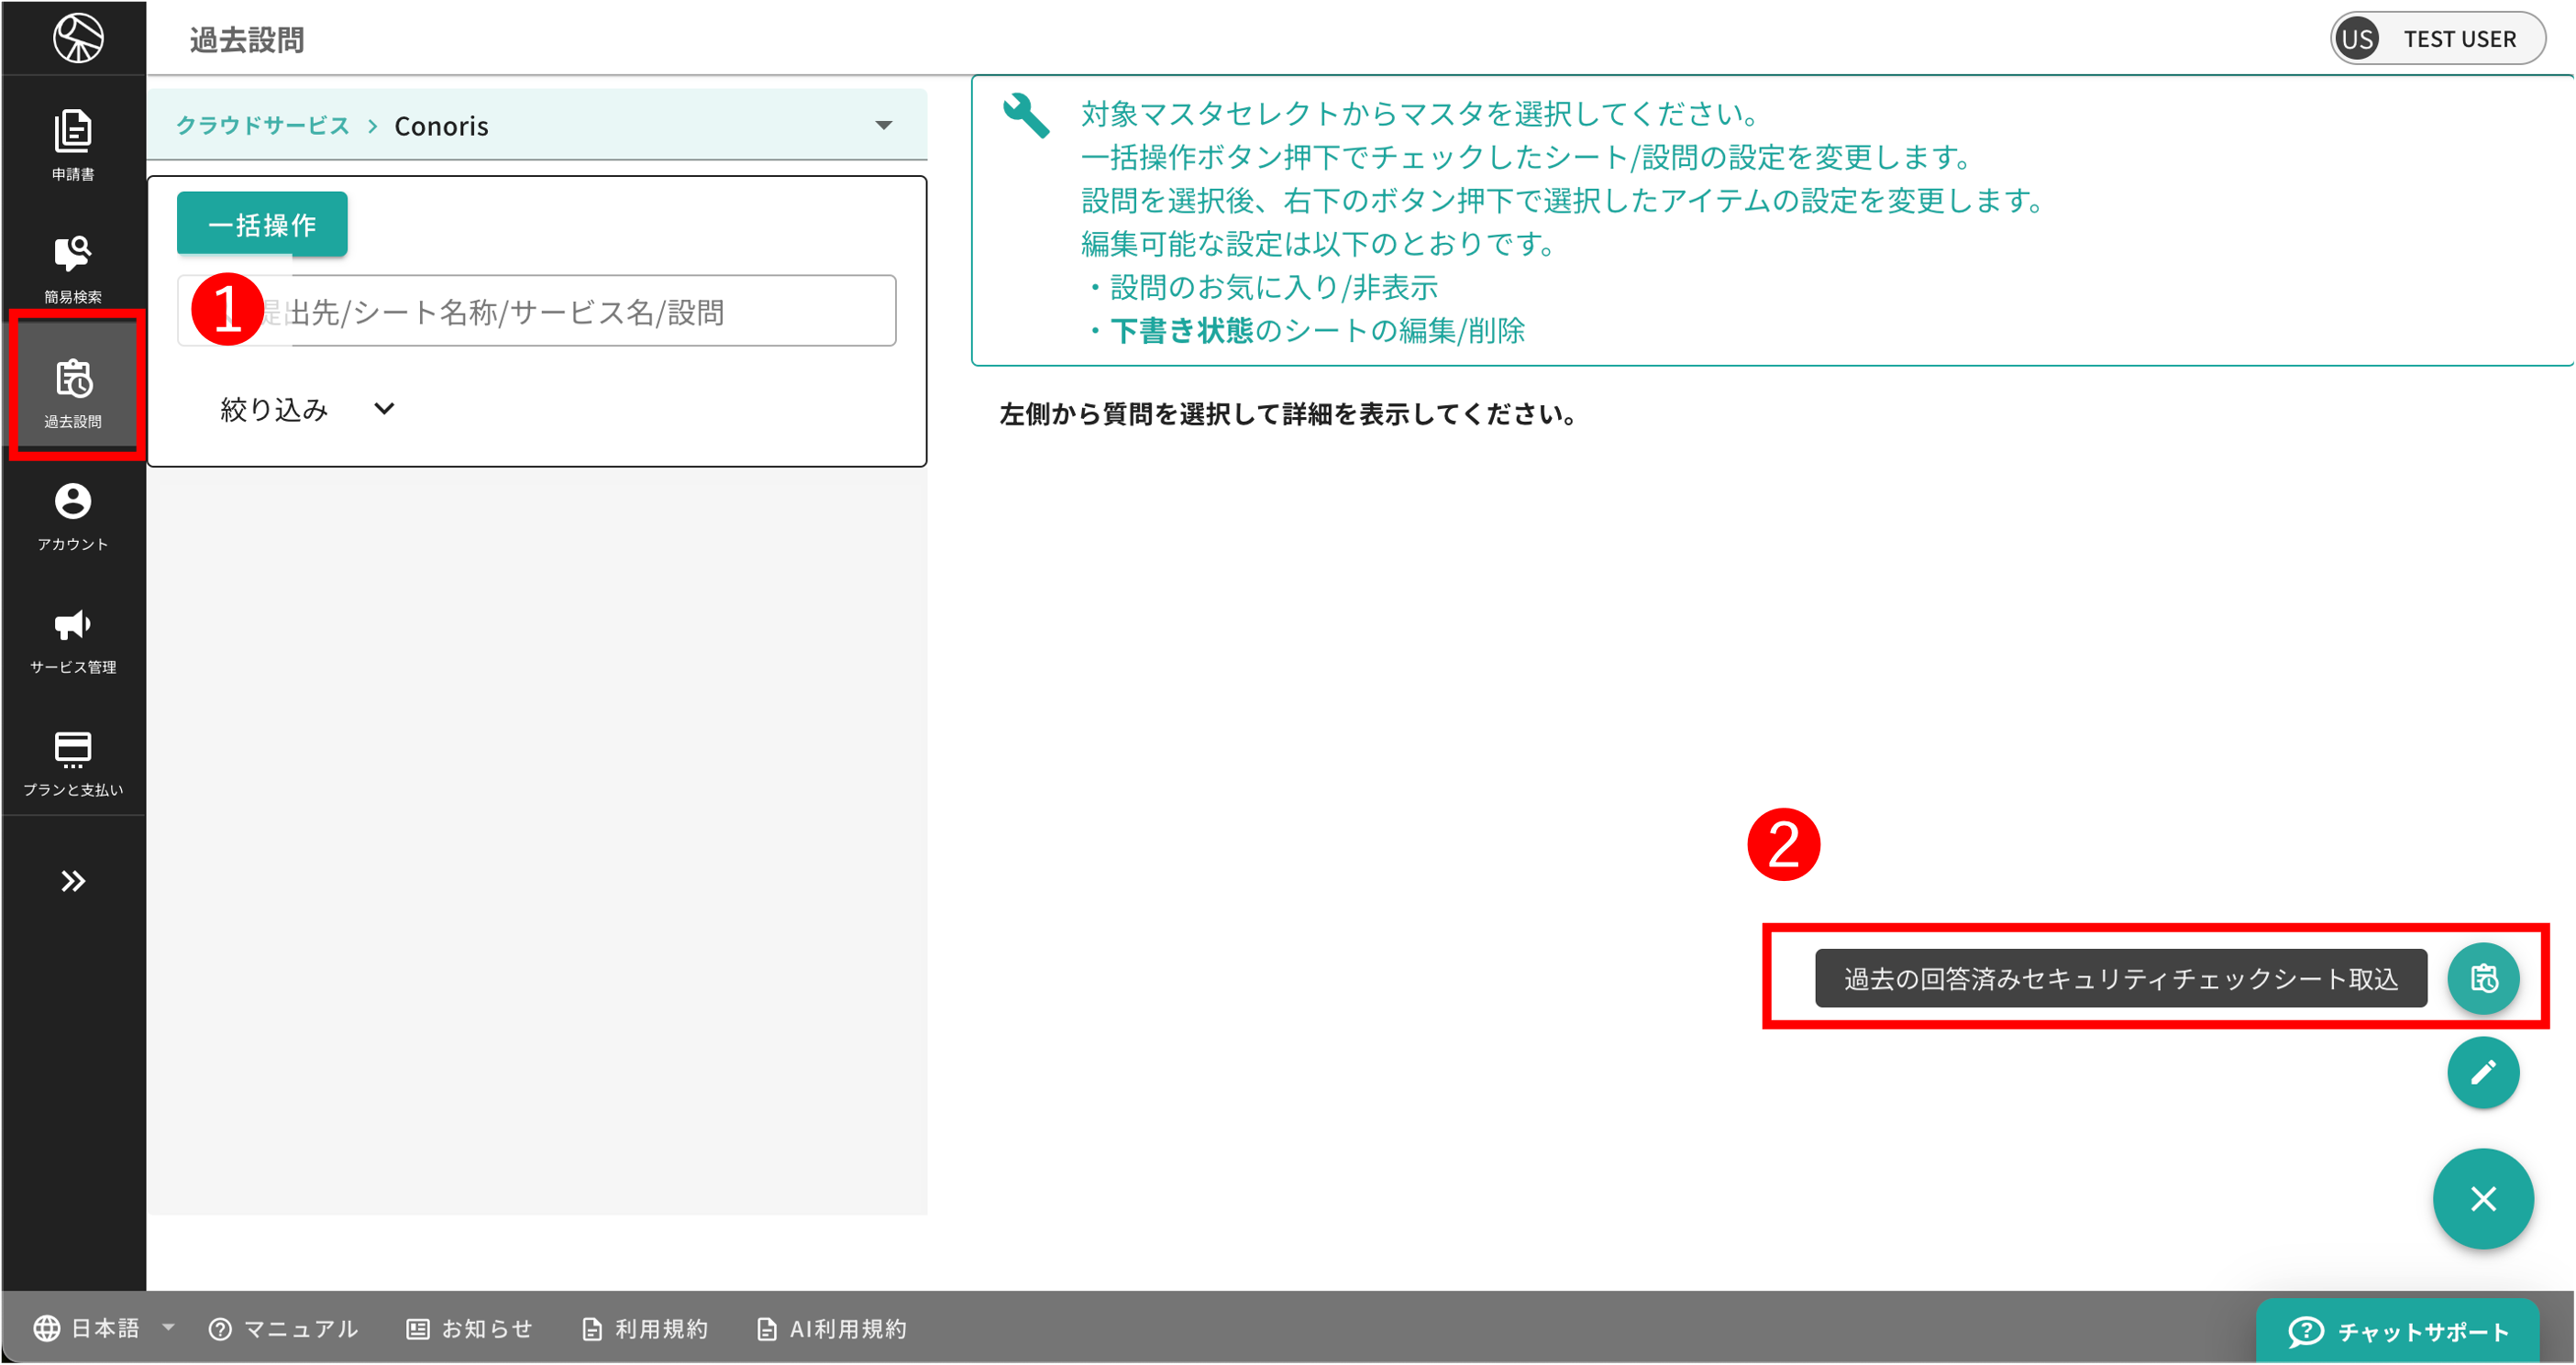The height and width of the screenshot is (1365, 2576).
Task: Open the TEST USER profile menu
Action: (x=2438, y=39)
